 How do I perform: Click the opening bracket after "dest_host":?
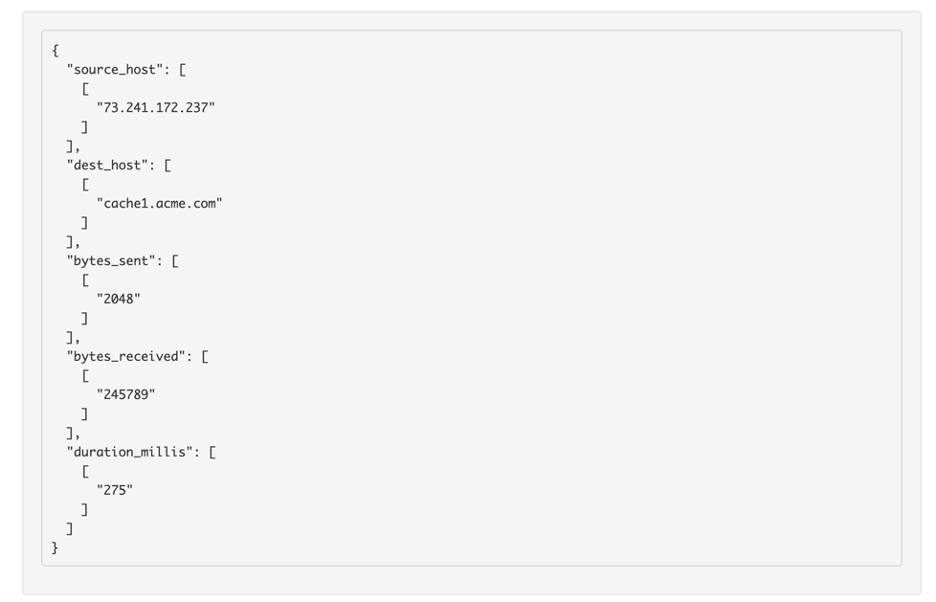point(168,165)
